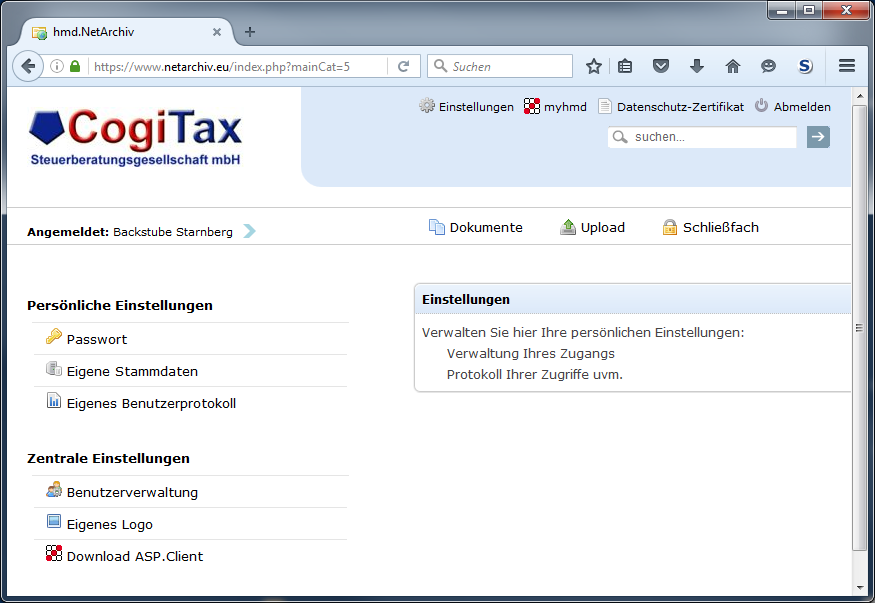Open the search engine dropdown in Firefox
875x603 pixels.
[x=440, y=66]
